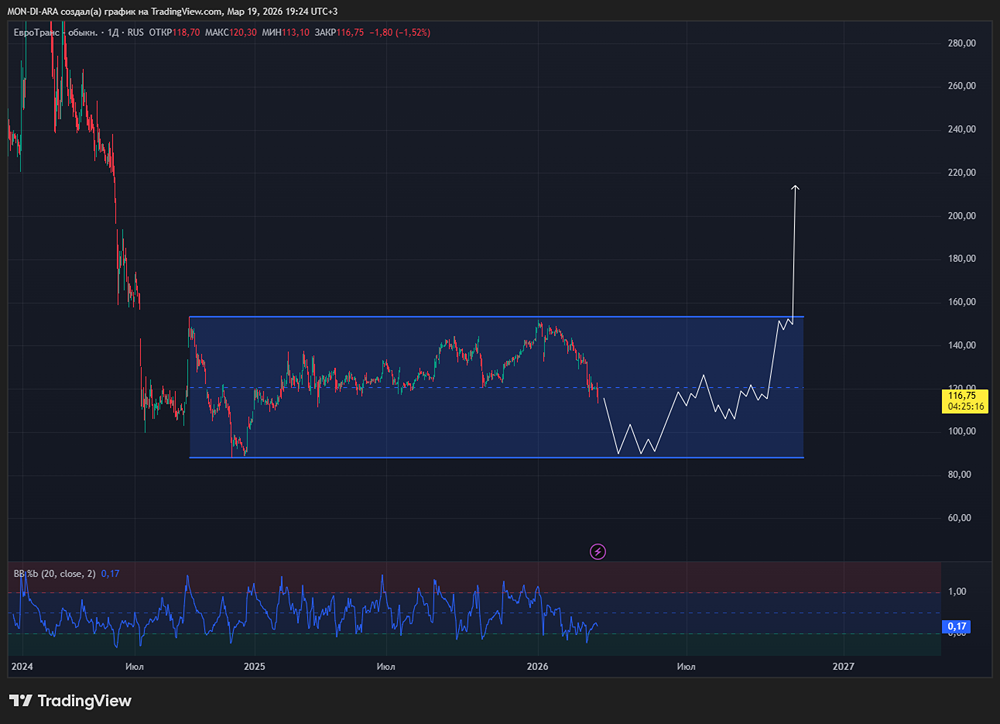Image resolution: width=1000 pixels, height=724 pixels.
Task: Select the blue rectangle's bottom border line
Action: pyautogui.click(x=496, y=457)
